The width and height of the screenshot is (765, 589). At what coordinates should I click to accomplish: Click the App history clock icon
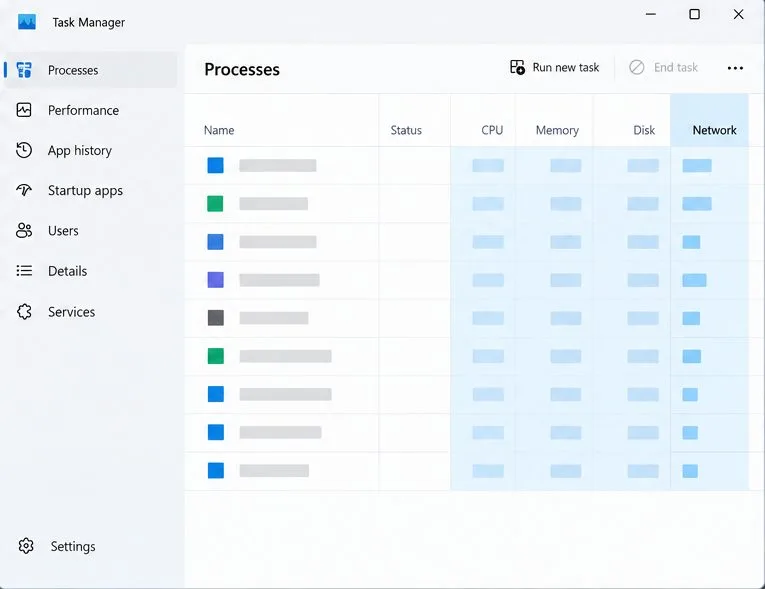(24, 150)
